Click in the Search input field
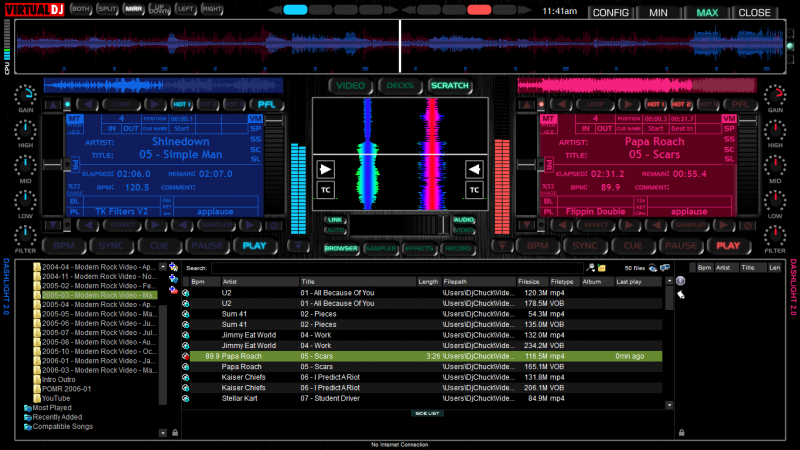Viewport: 800px width, 450px height. pos(397,268)
